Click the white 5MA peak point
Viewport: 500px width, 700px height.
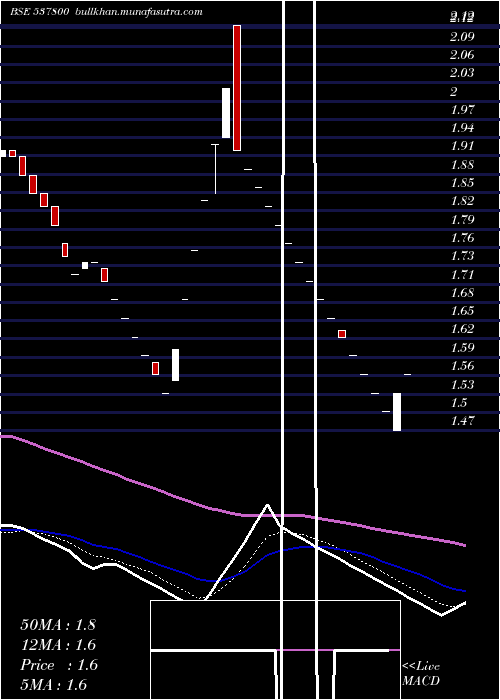(267, 505)
